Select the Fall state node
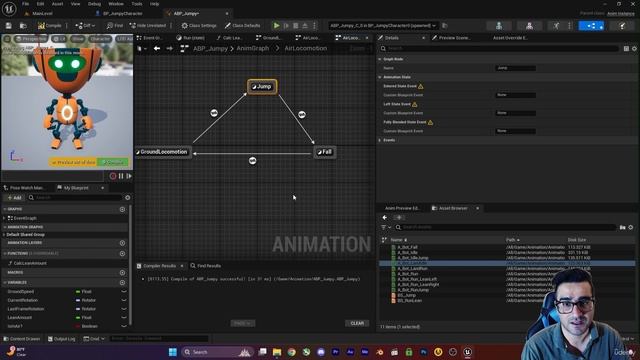The width and height of the screenshot is (640, 360). pyautogui.click(x=325, y=152)
